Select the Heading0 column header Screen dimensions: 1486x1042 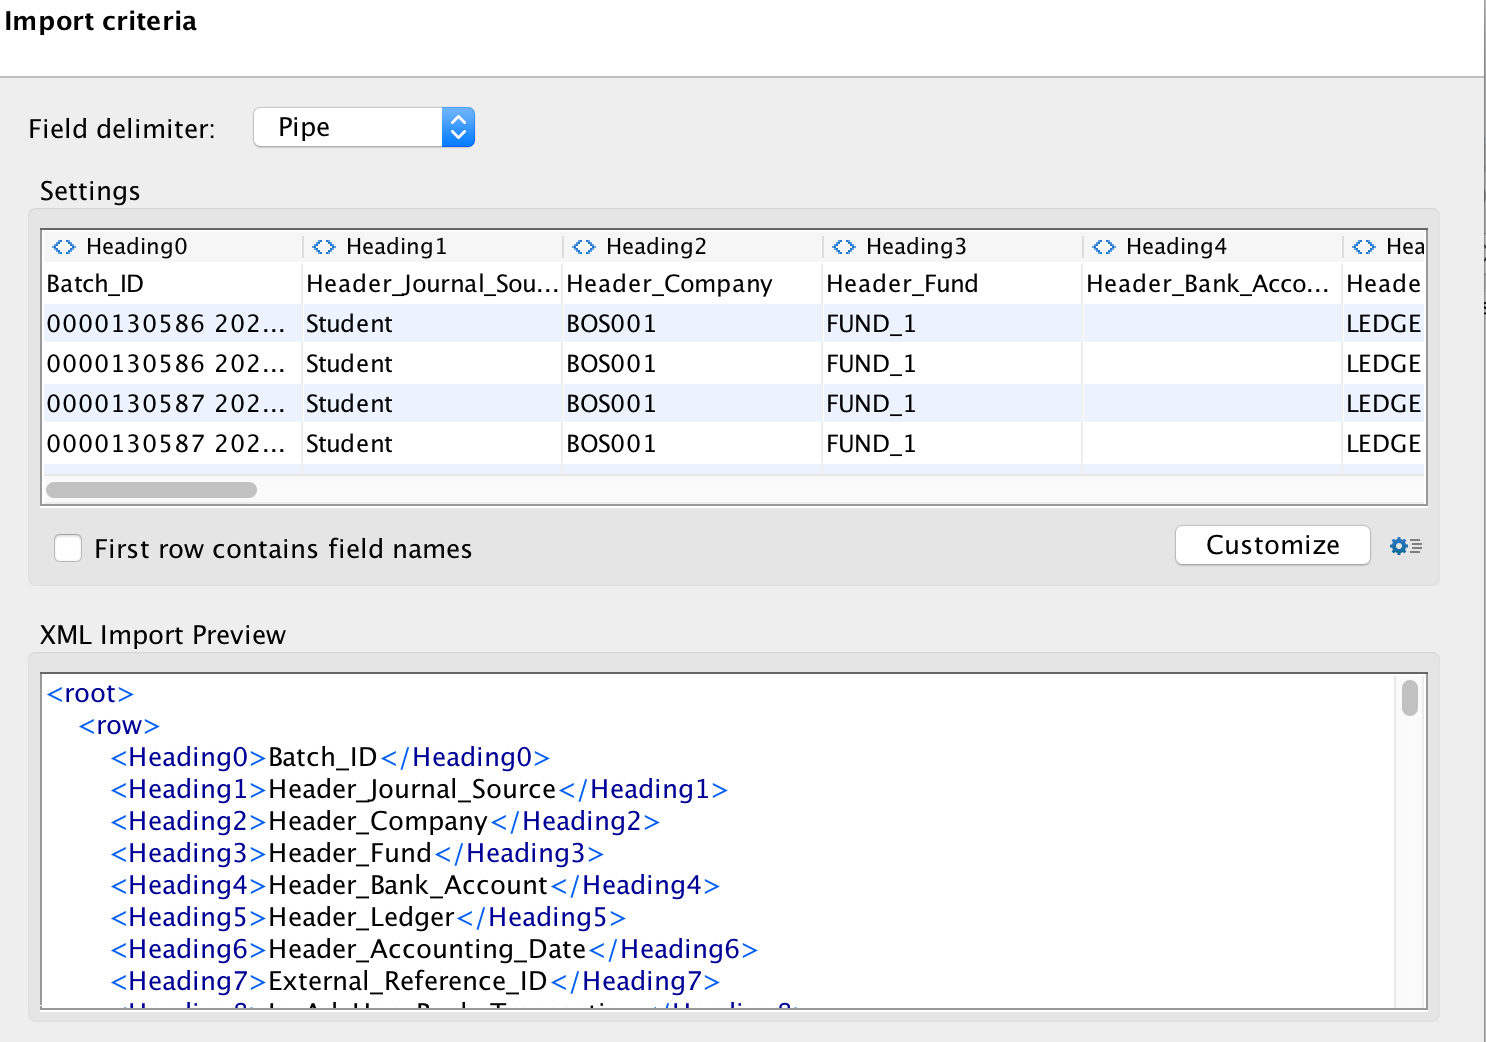pos(172,247)
